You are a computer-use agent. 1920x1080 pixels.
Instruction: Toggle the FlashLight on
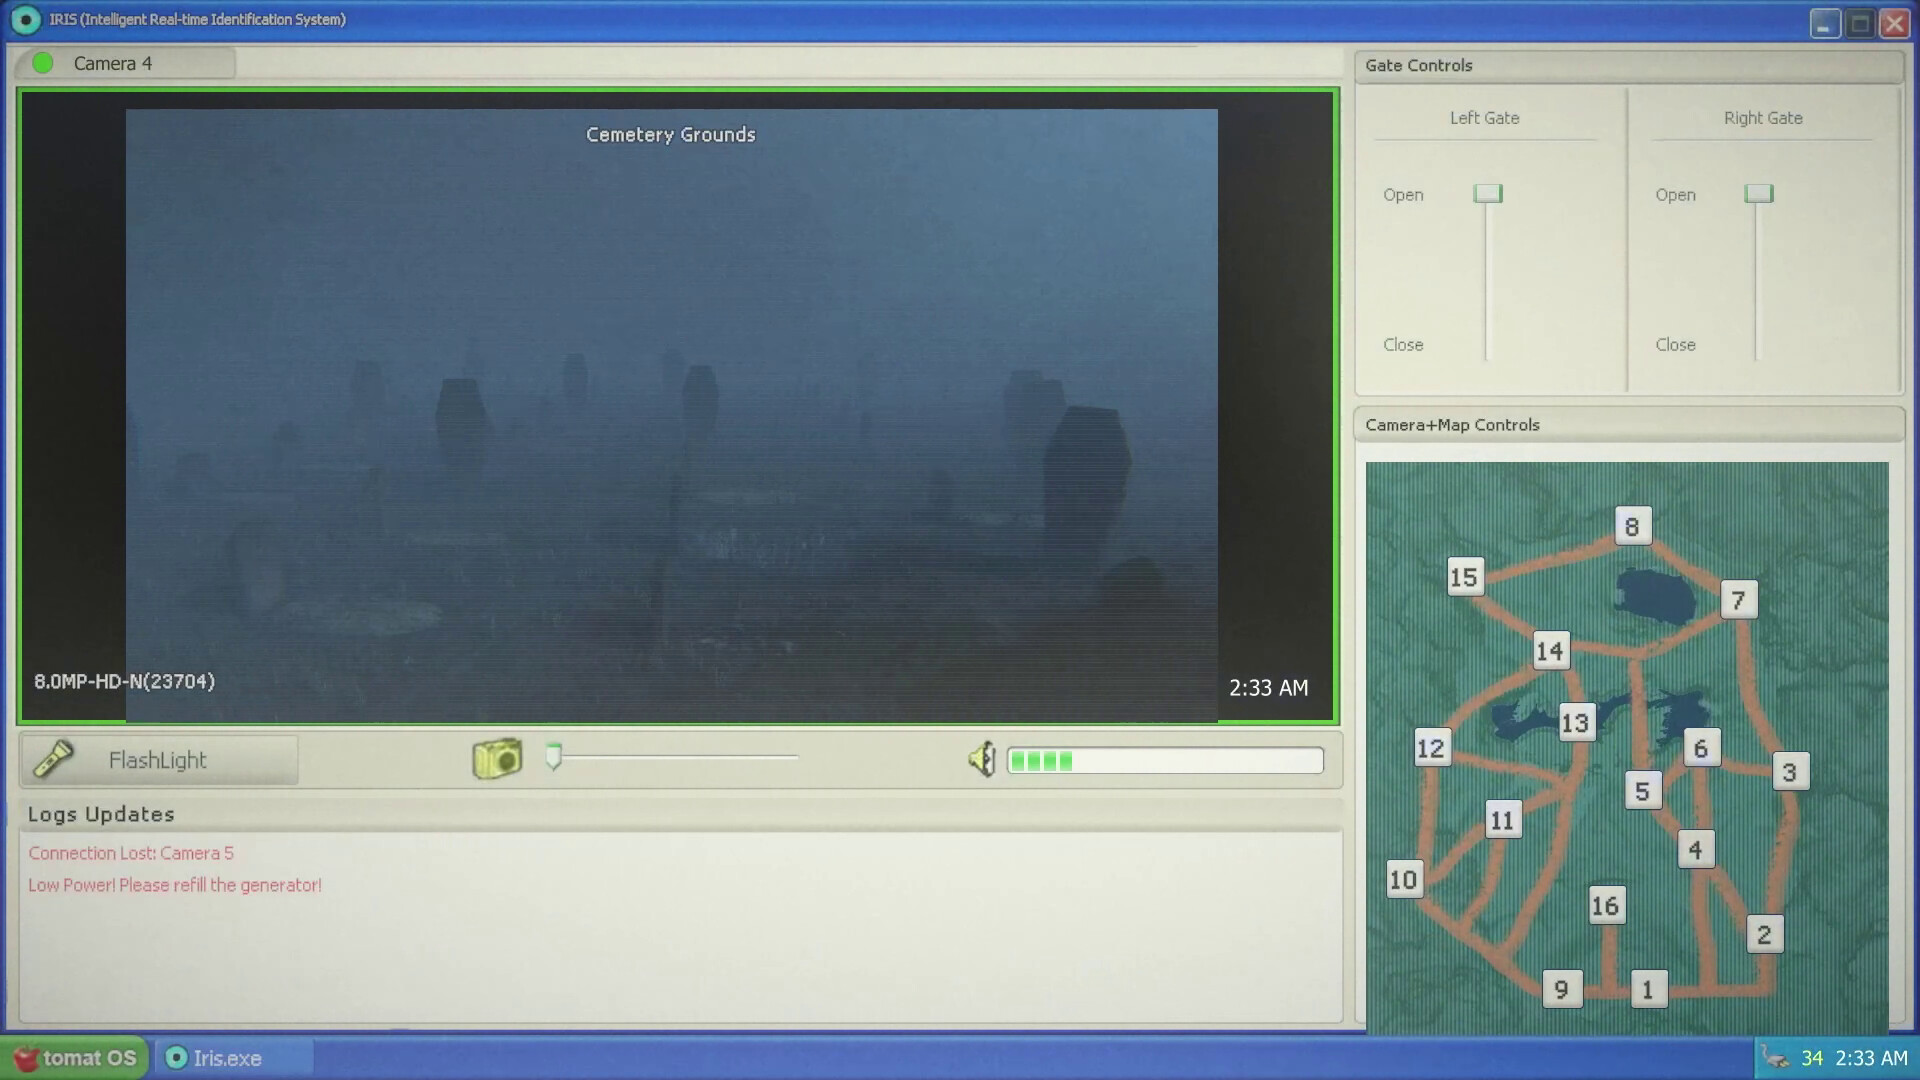click(x=158, y=759)
